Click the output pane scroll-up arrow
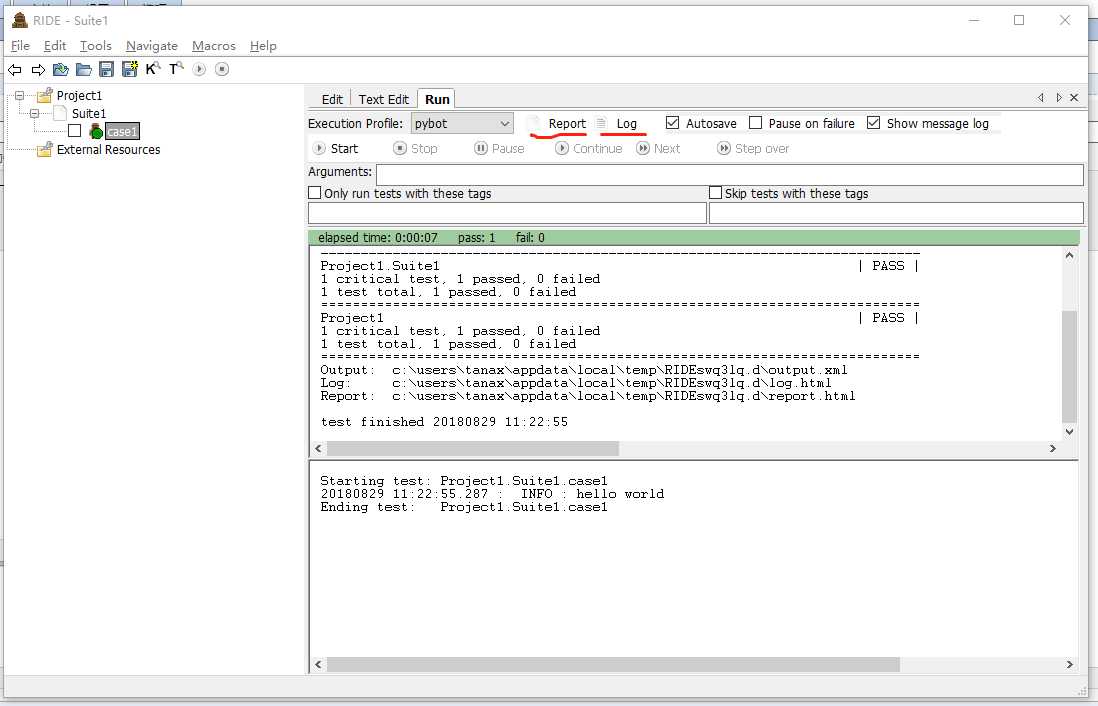 [1069, 256]
